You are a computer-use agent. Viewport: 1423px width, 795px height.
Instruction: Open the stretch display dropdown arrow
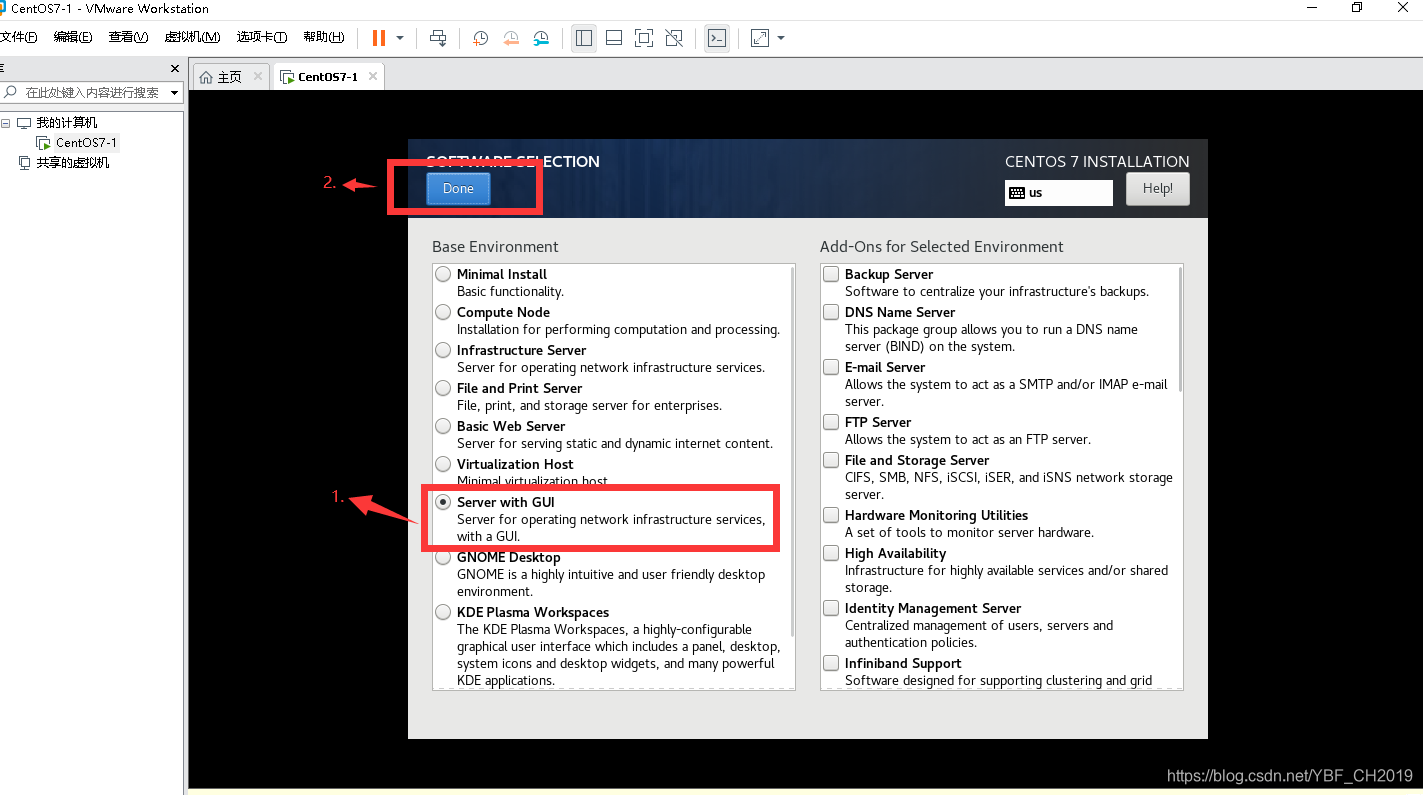(781, 38)
